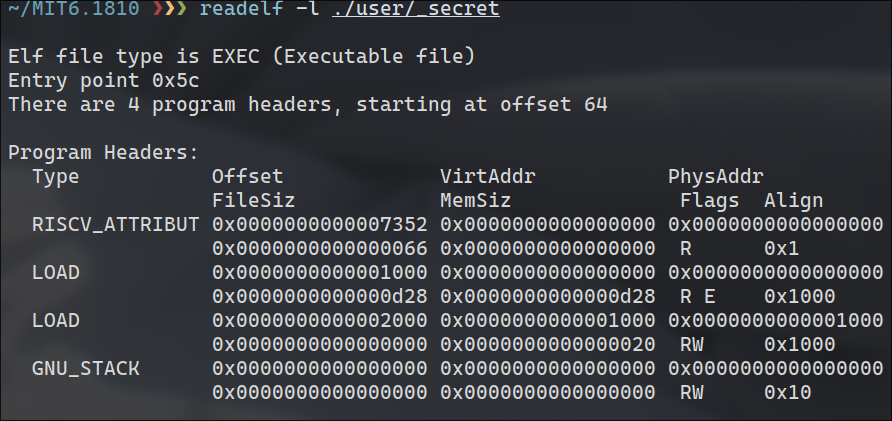Select the Elf file type EXEC line
Viewport: 892px width, 421px height.
[241, 54]
